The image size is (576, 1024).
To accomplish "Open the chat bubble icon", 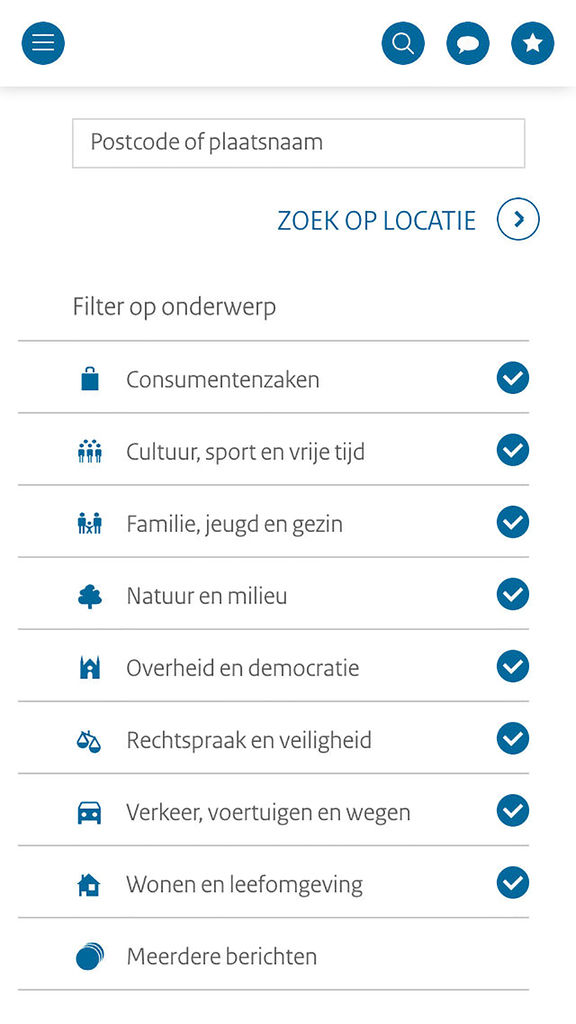I will [x=468, y=43].
